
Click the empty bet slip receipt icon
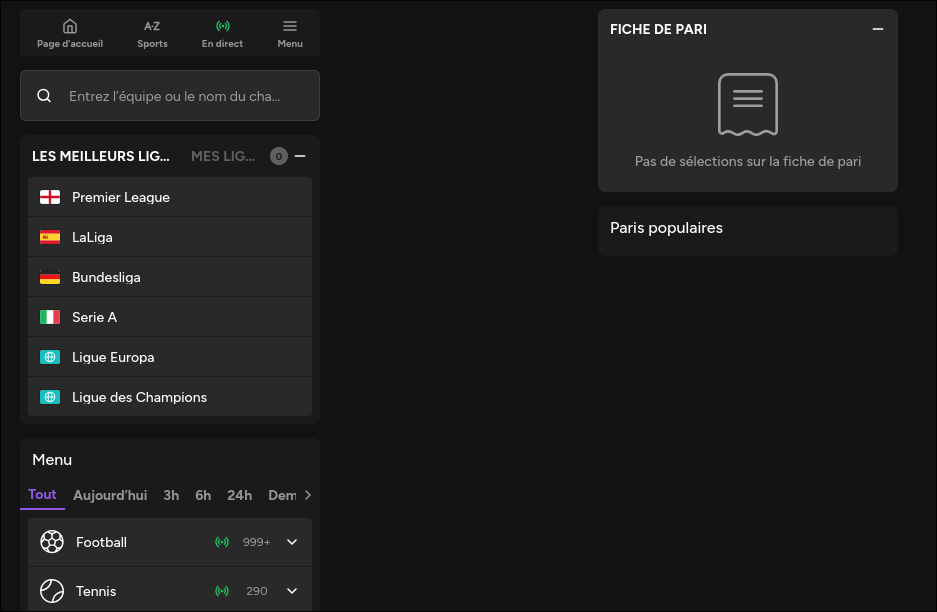(x=748, y=105)
